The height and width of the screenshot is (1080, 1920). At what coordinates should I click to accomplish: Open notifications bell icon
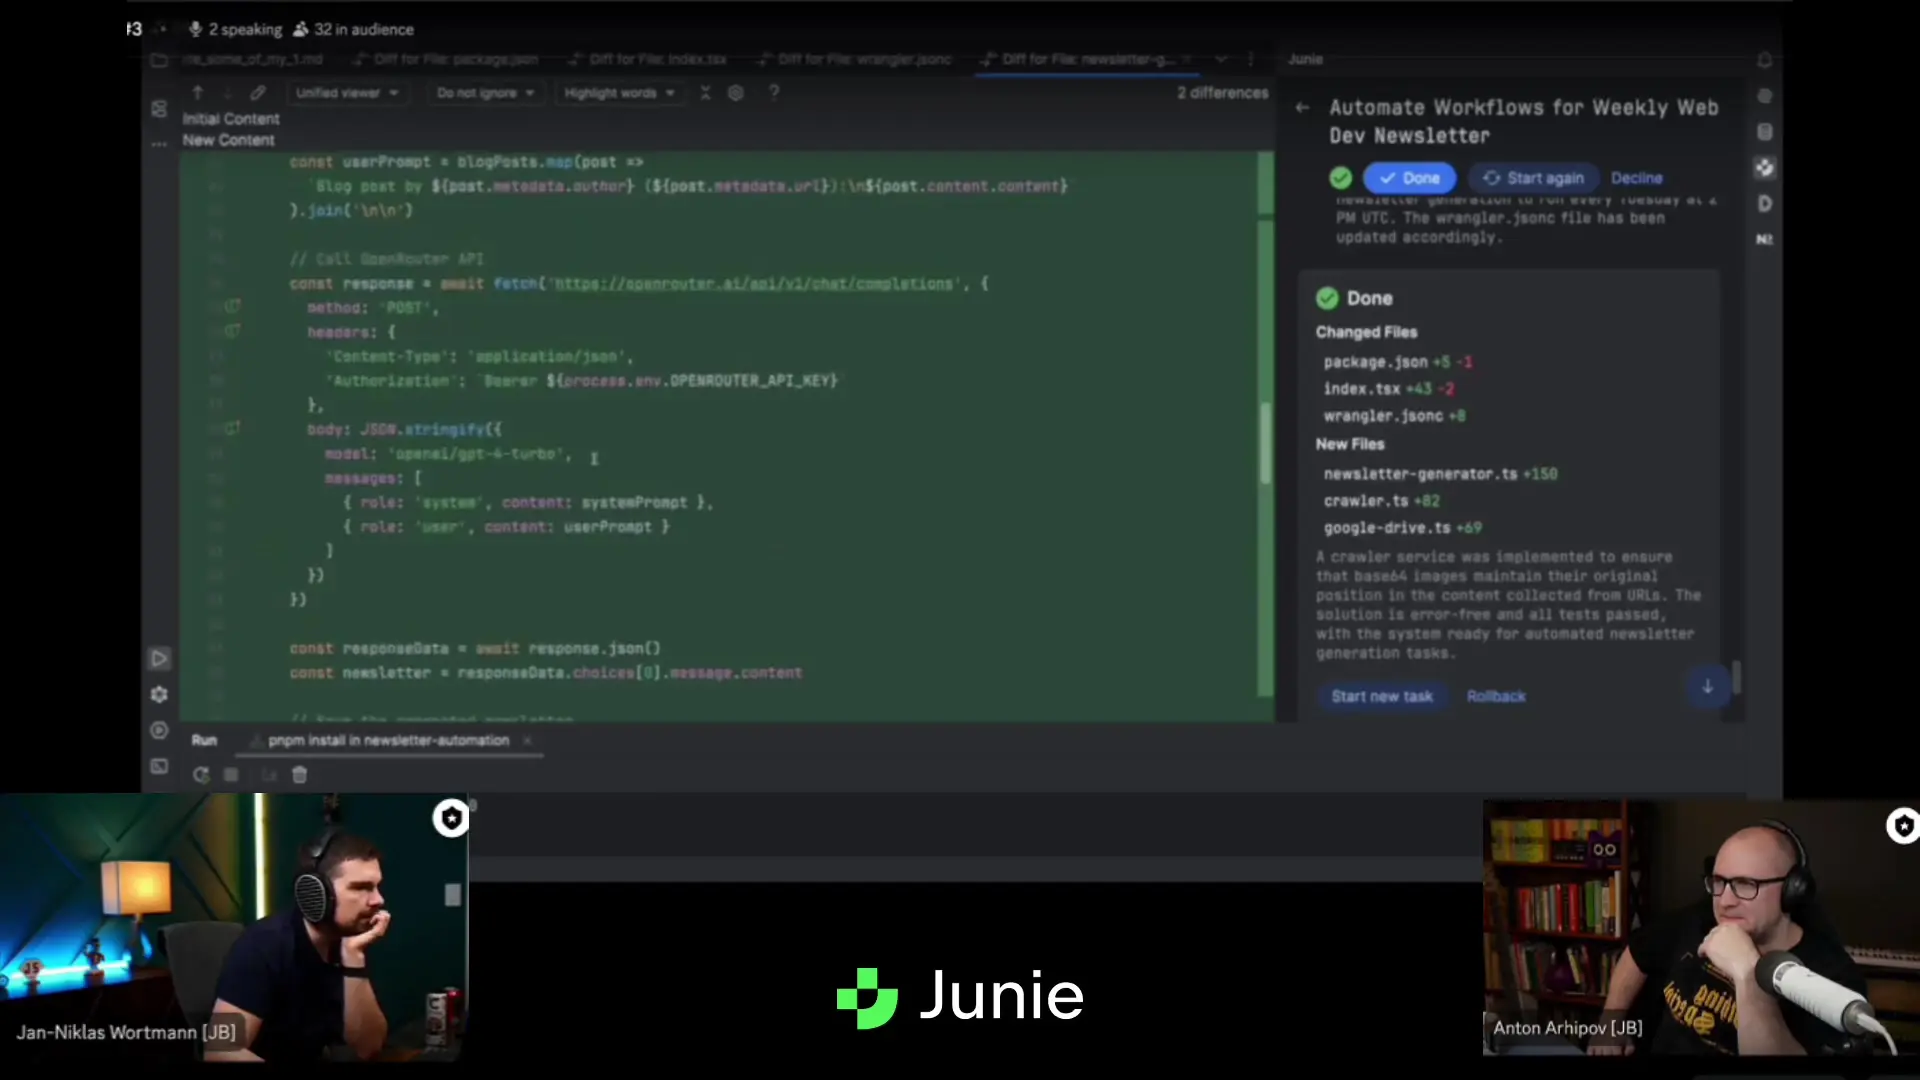point(1765,60)
